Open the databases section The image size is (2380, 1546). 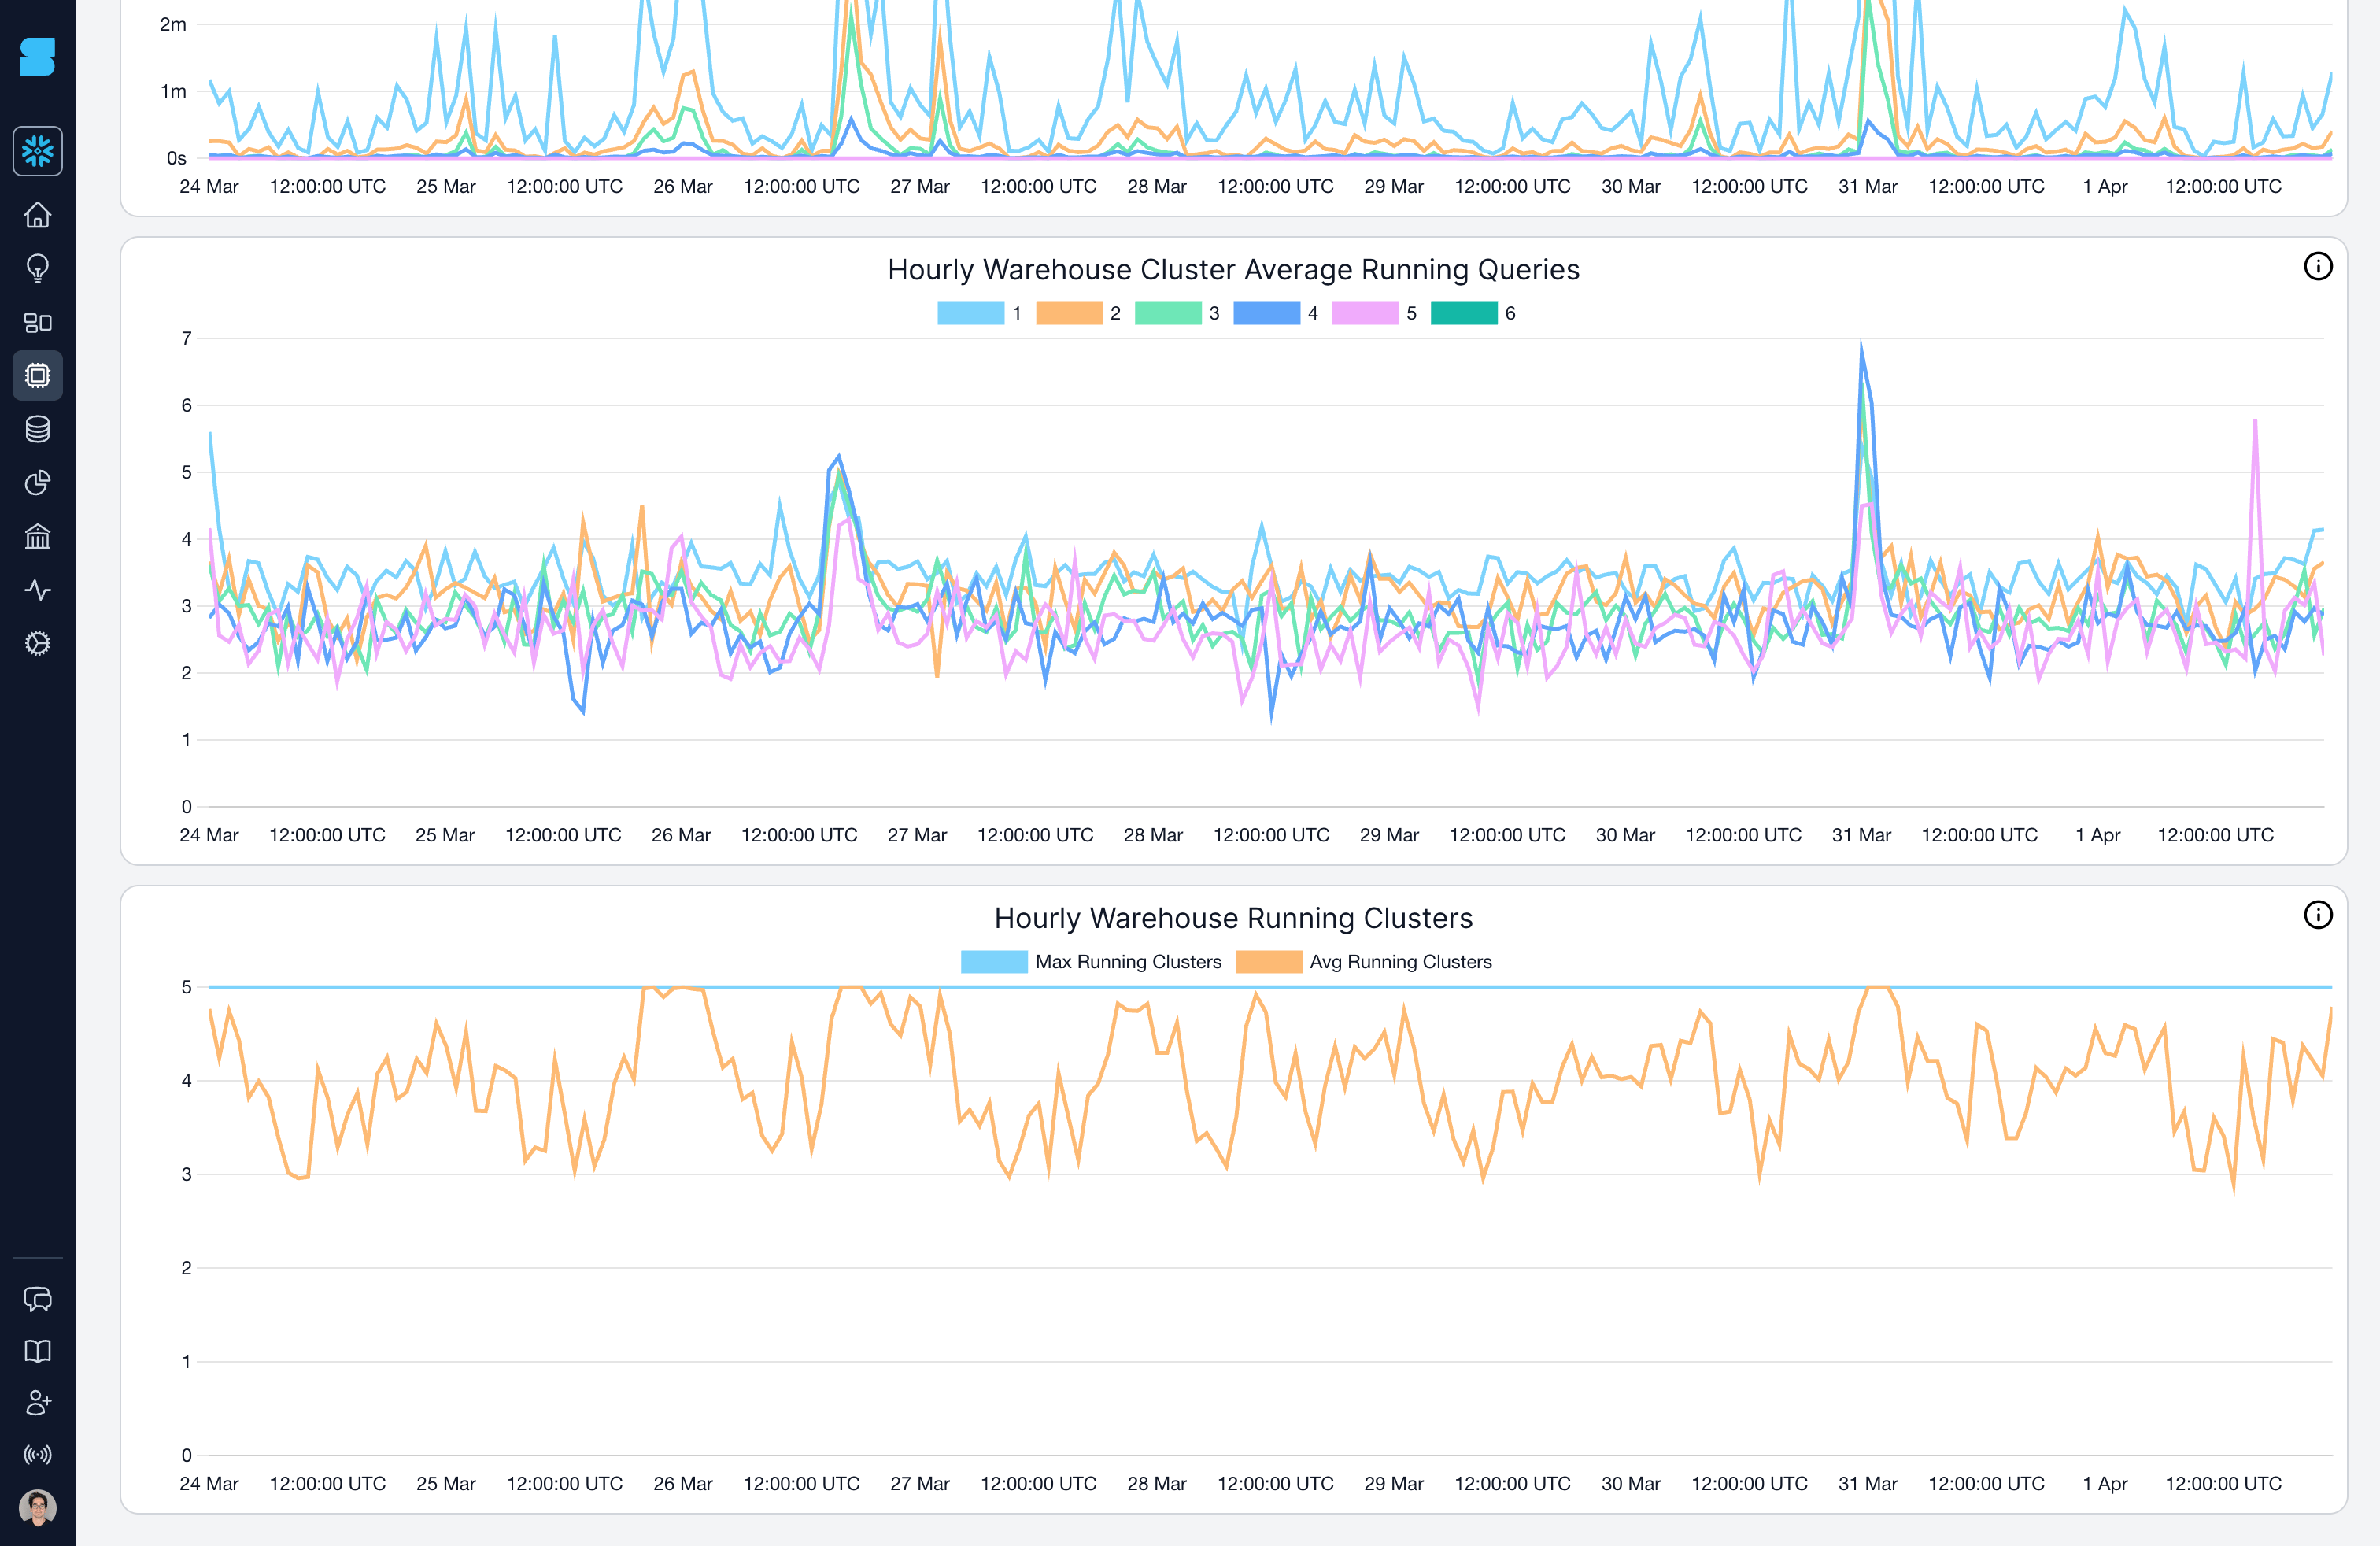[x=38, y=429]
